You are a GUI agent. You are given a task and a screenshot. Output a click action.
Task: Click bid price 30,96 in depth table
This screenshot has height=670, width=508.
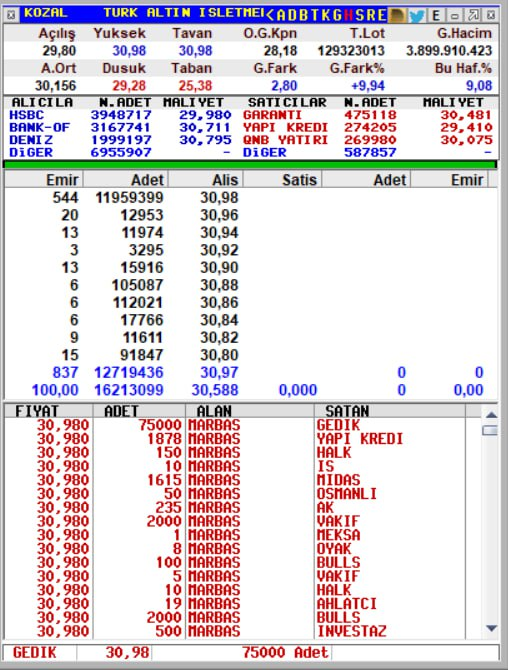point(219,215)
